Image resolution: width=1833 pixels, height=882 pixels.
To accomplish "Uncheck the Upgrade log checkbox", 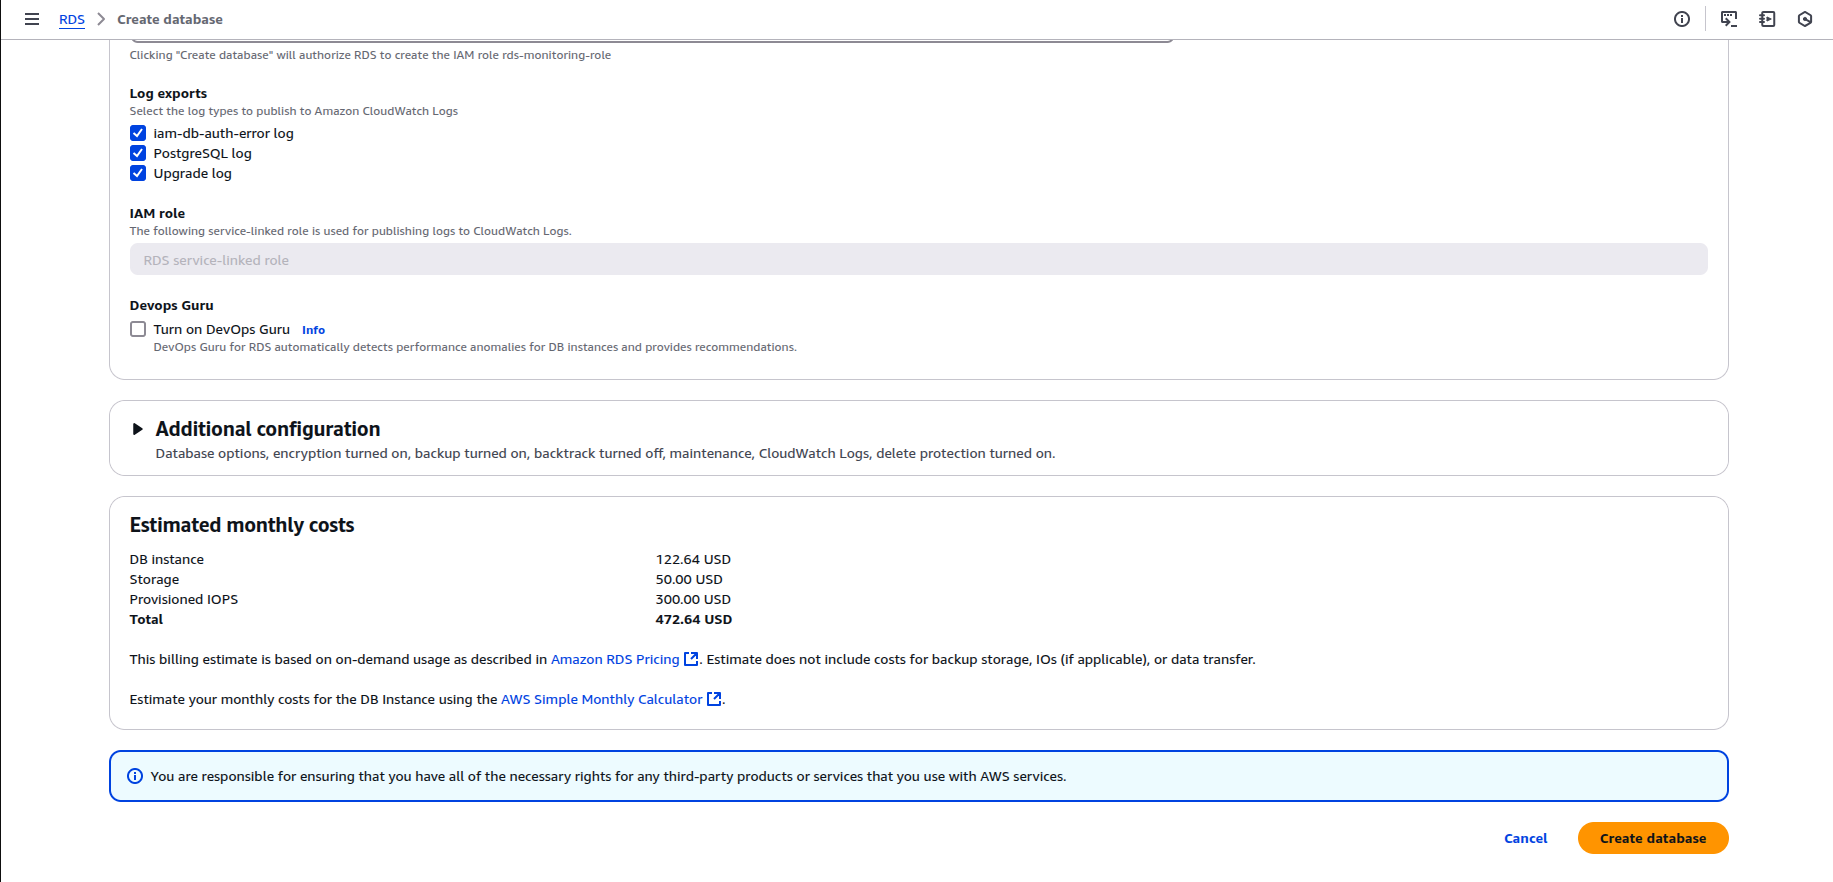I will point(138,173).
